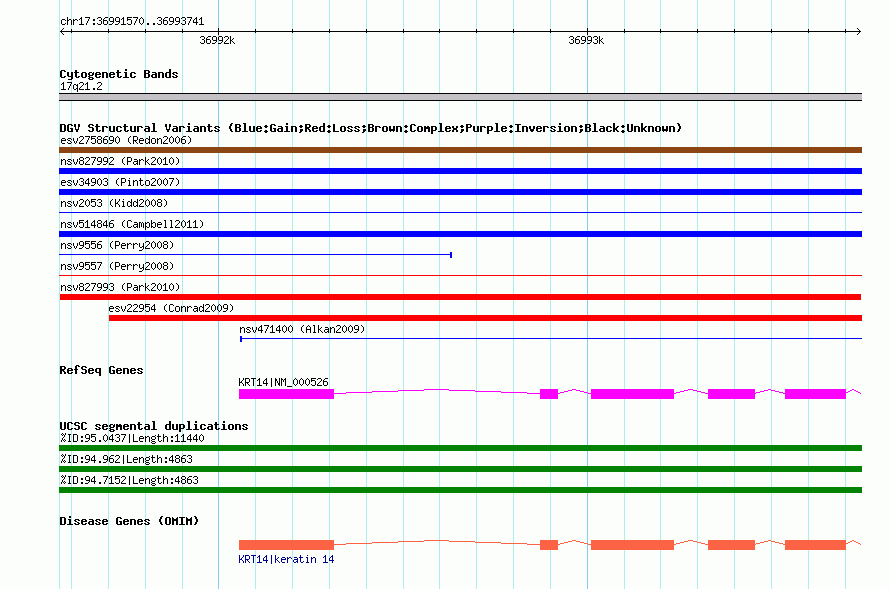890x589 pixels.
Task: Click the blue nsv514846 gain bar
Action: 460,234
